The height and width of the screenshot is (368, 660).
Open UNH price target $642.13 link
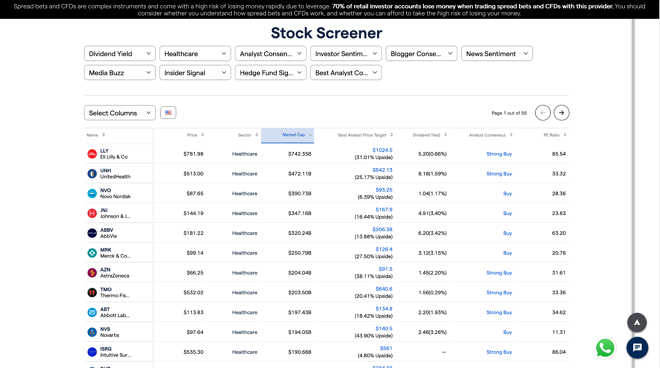pos(382,170)
